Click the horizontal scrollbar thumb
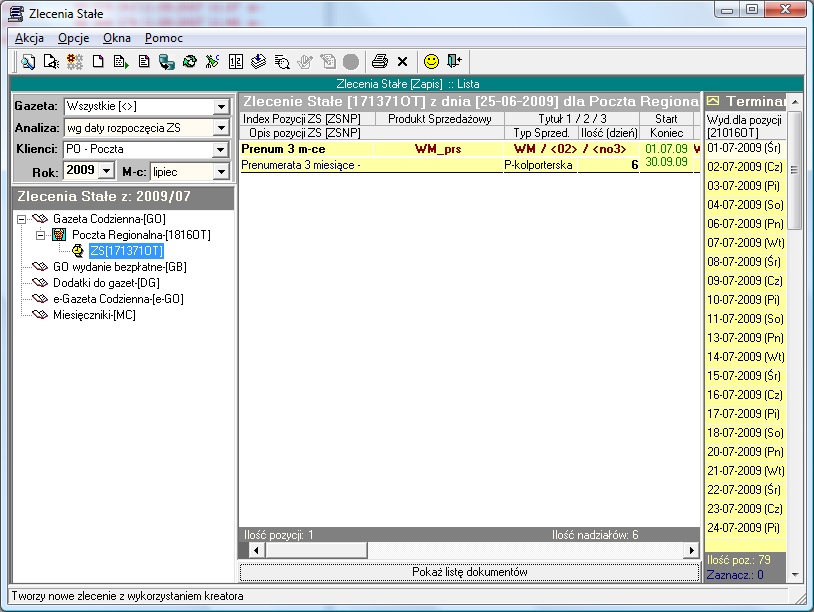814x612 pixels. [316, 550]
